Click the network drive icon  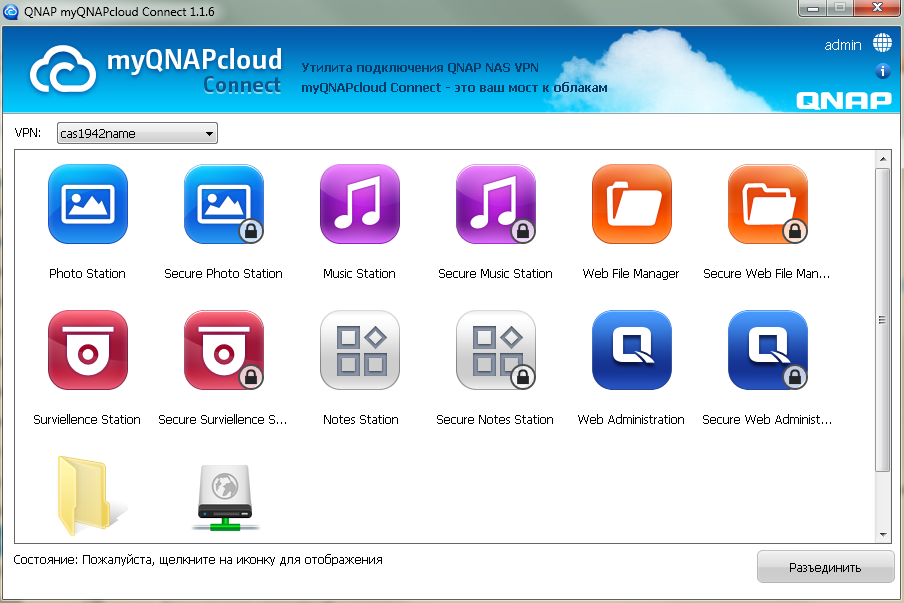[225, 497]
